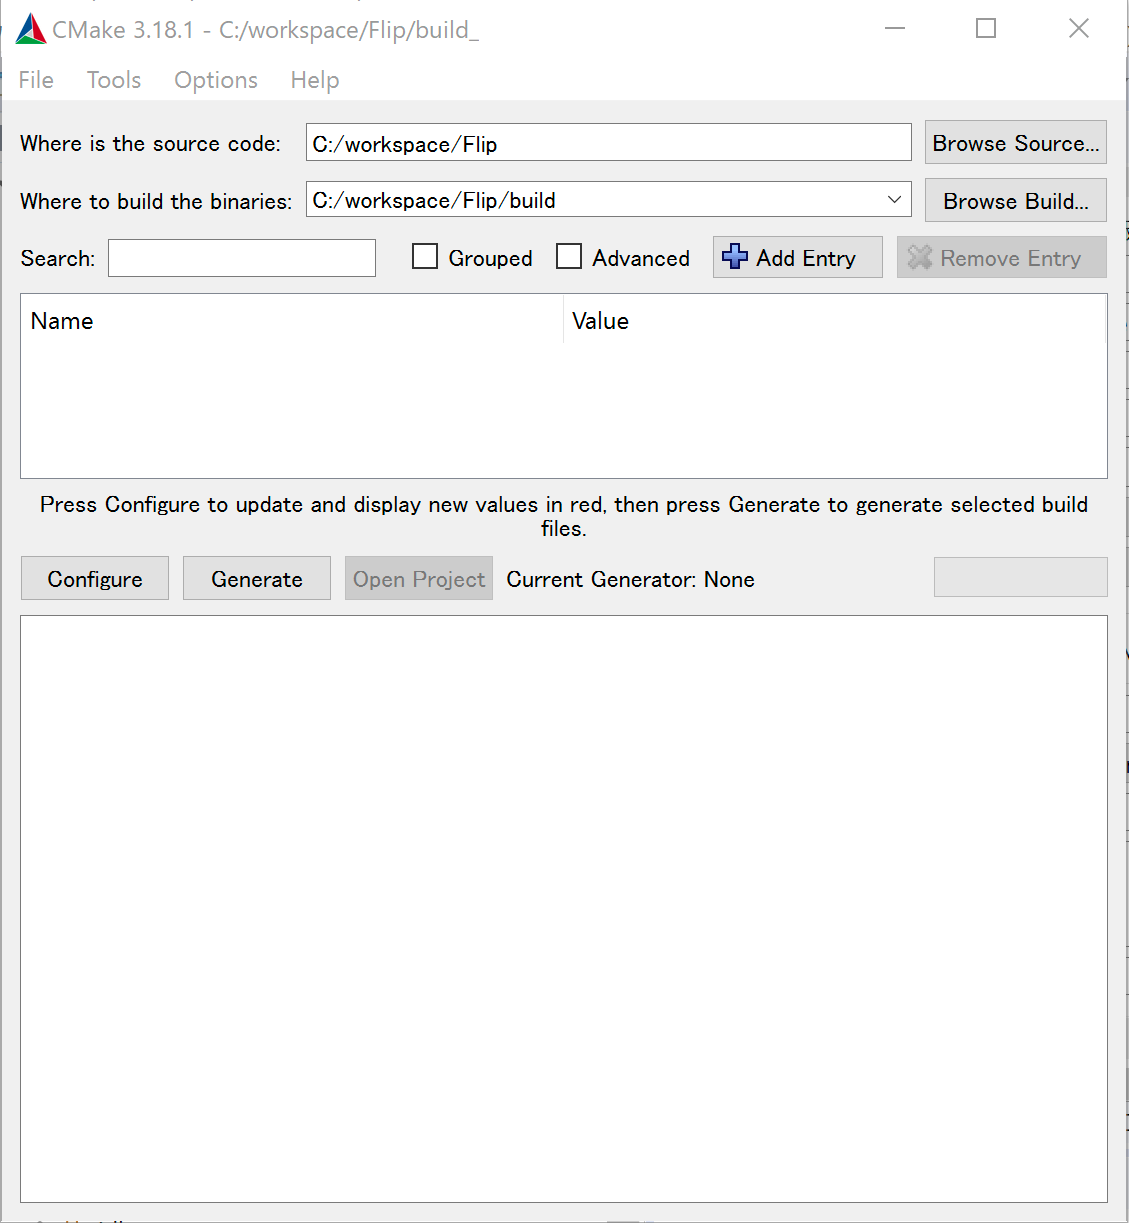
Task: Open the Options menu
Action: (x=216, y=80)
